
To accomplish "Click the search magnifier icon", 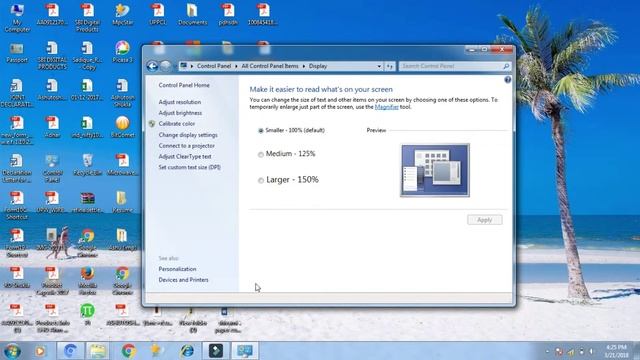I will pyautogui.click(x=506, y=66).
